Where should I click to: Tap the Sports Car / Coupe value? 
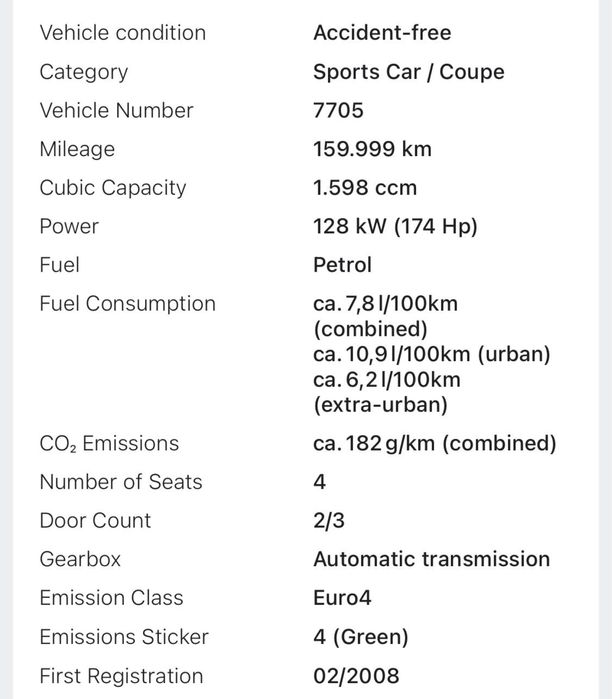click(408, 72)
